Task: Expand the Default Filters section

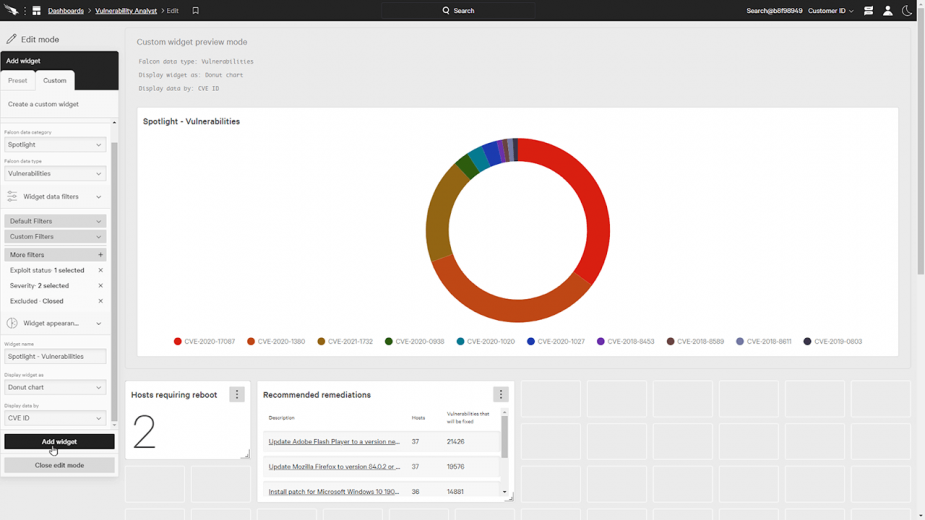Action: click(55, 221)
